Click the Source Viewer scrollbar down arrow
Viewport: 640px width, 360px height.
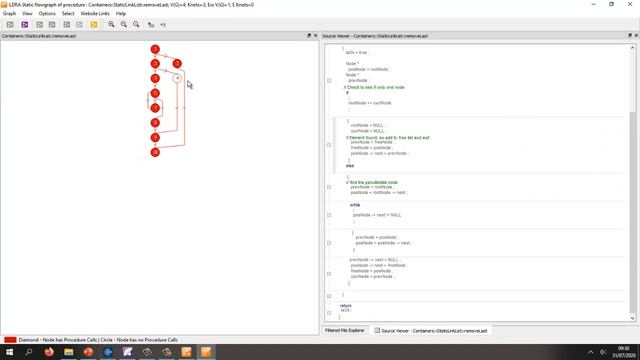click(x=632, y=318)
